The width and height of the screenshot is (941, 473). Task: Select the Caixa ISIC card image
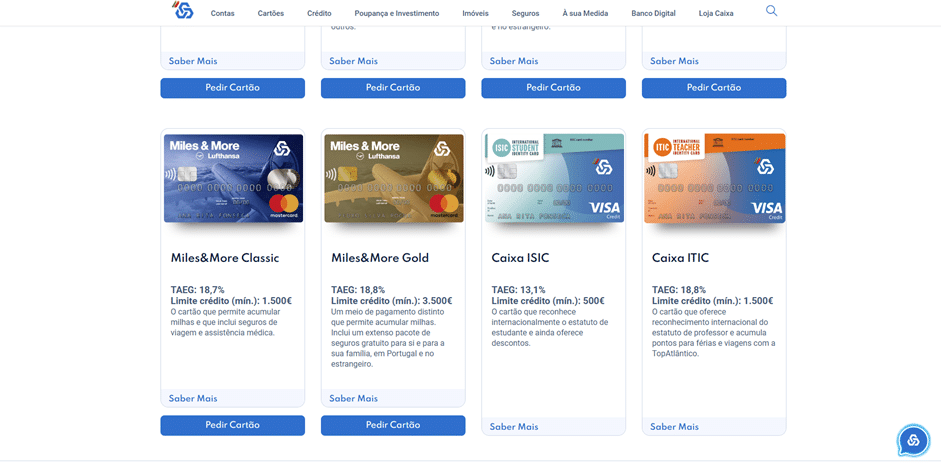click(x=553, y=178)
